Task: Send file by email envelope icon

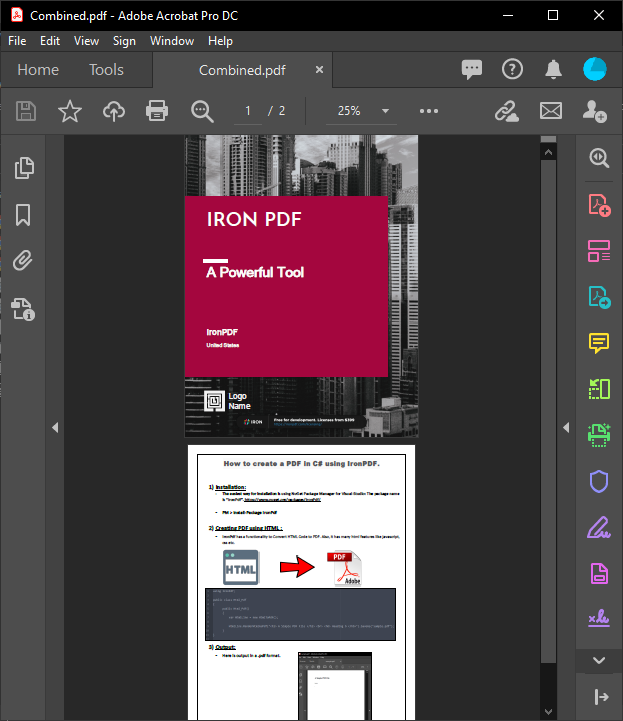Action: click(x=551, y=111)
